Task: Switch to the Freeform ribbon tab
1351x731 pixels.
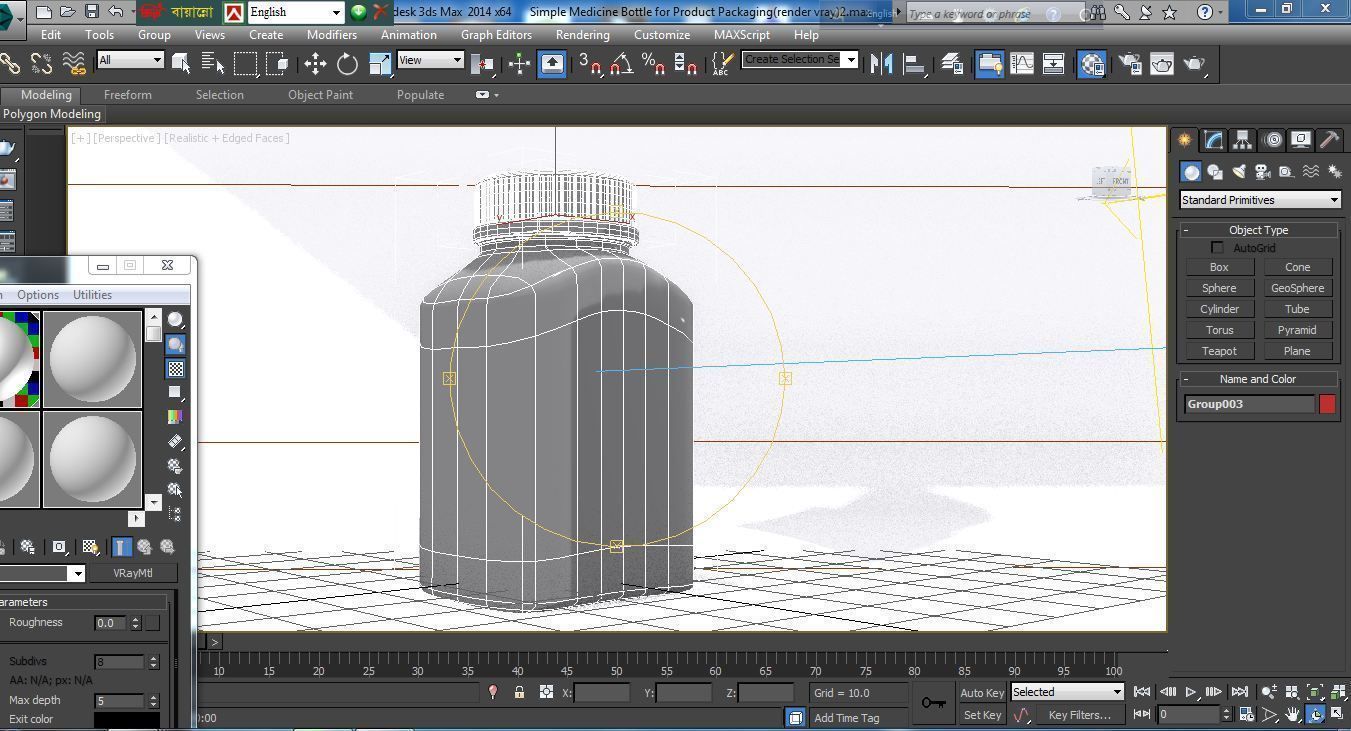Action: pyautogui.click(x=128, y=95)
